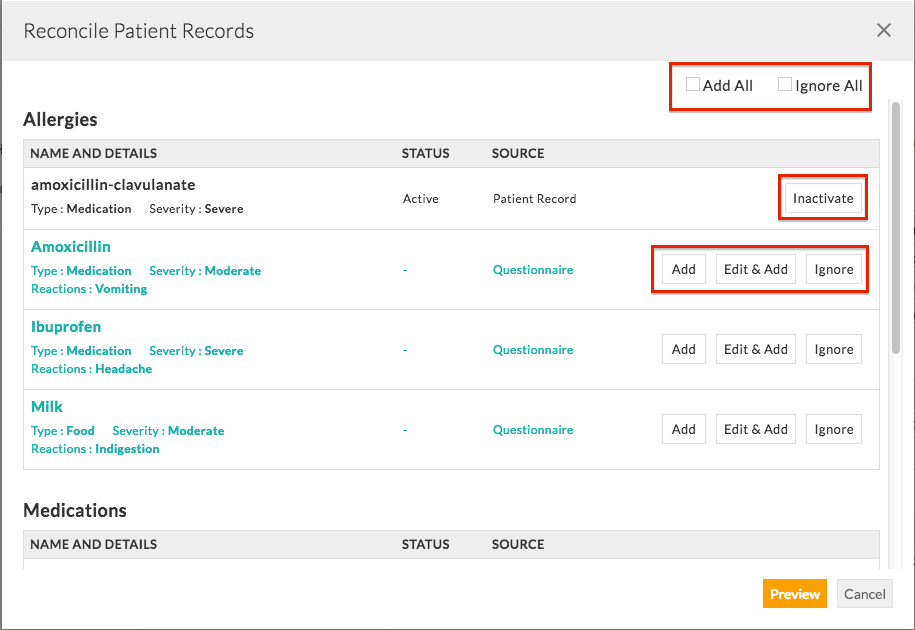Add the Amoxicillin allergy

(683, 268)
